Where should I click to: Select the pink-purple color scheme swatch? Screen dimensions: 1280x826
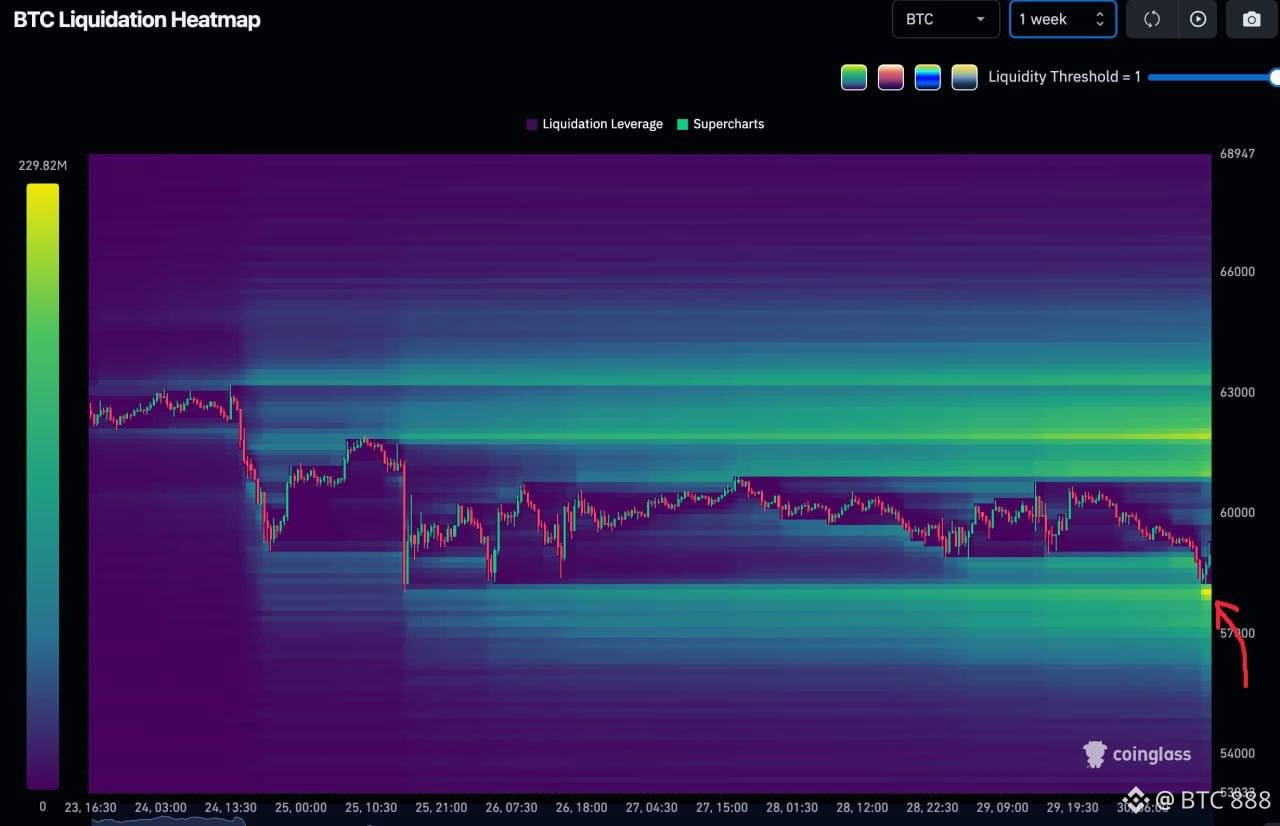(x=890, y=77)
